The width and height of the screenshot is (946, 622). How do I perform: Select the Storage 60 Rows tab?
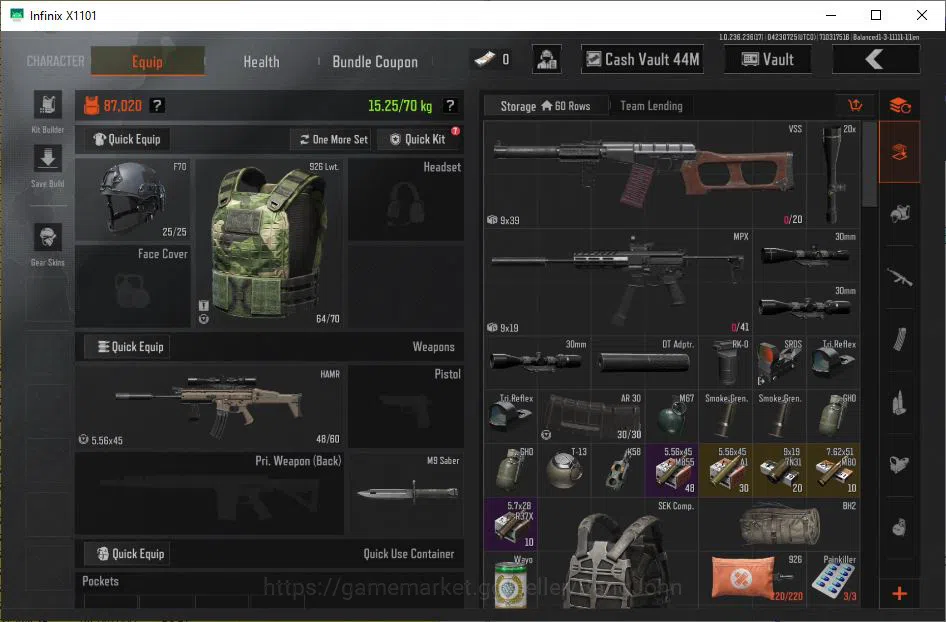coord(545,106)
